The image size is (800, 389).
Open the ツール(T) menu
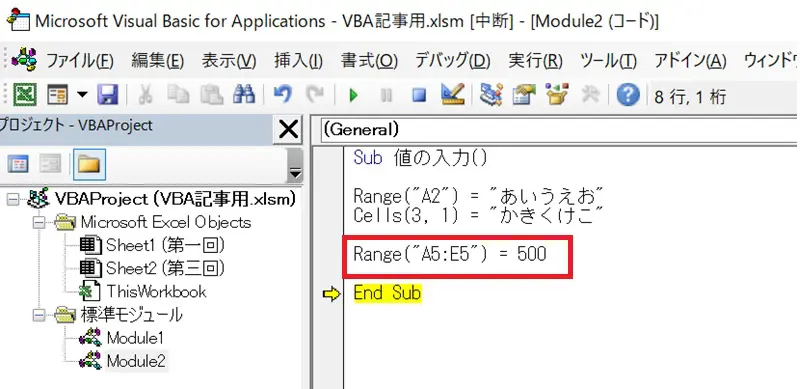(x=608, y=61)
